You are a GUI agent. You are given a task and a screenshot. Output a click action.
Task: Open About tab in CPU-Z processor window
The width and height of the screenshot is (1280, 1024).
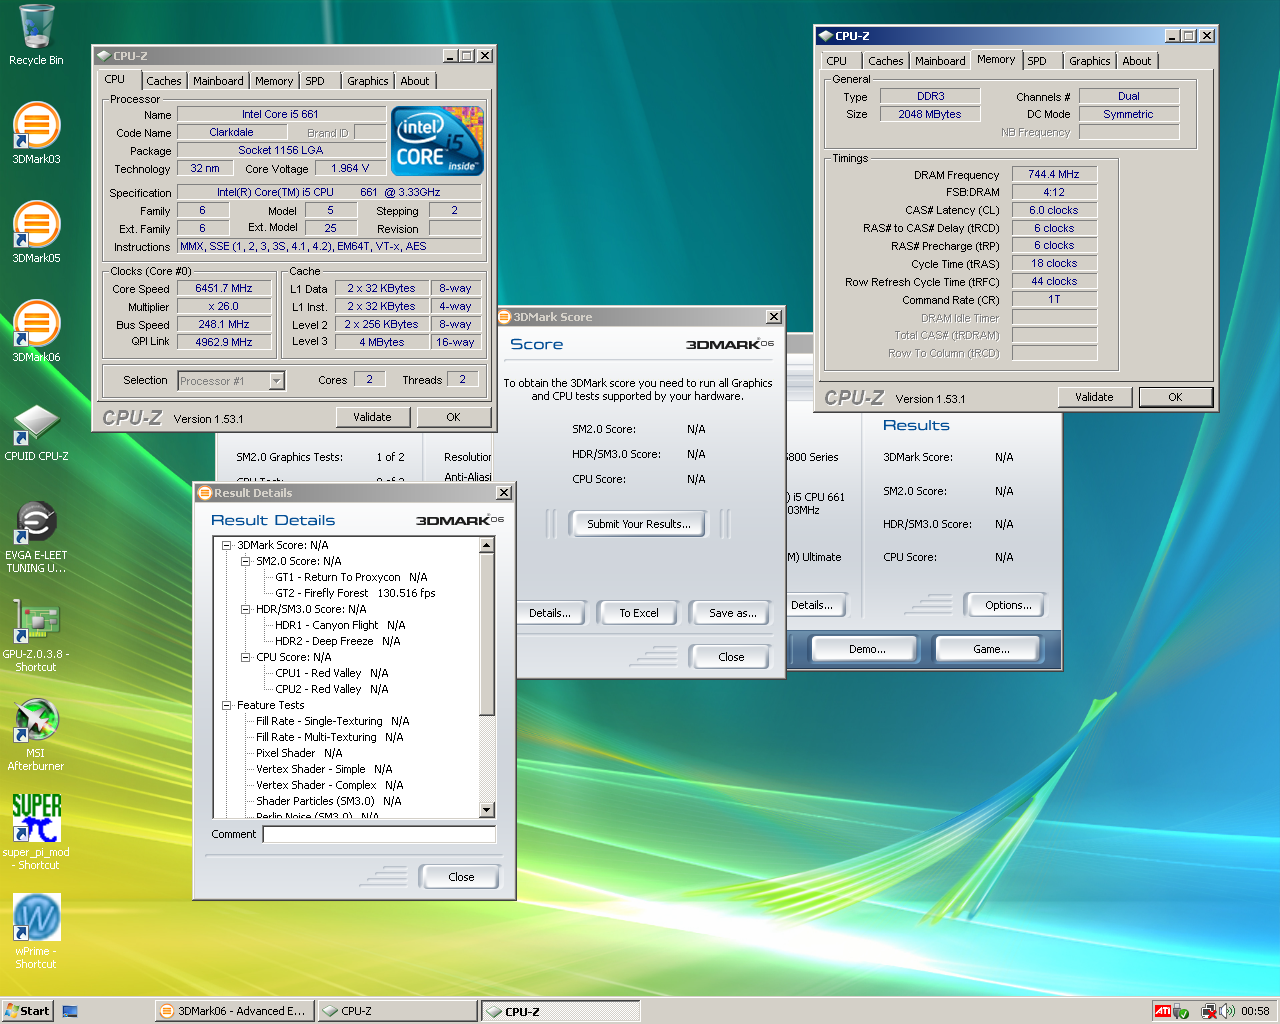(415, 81)
